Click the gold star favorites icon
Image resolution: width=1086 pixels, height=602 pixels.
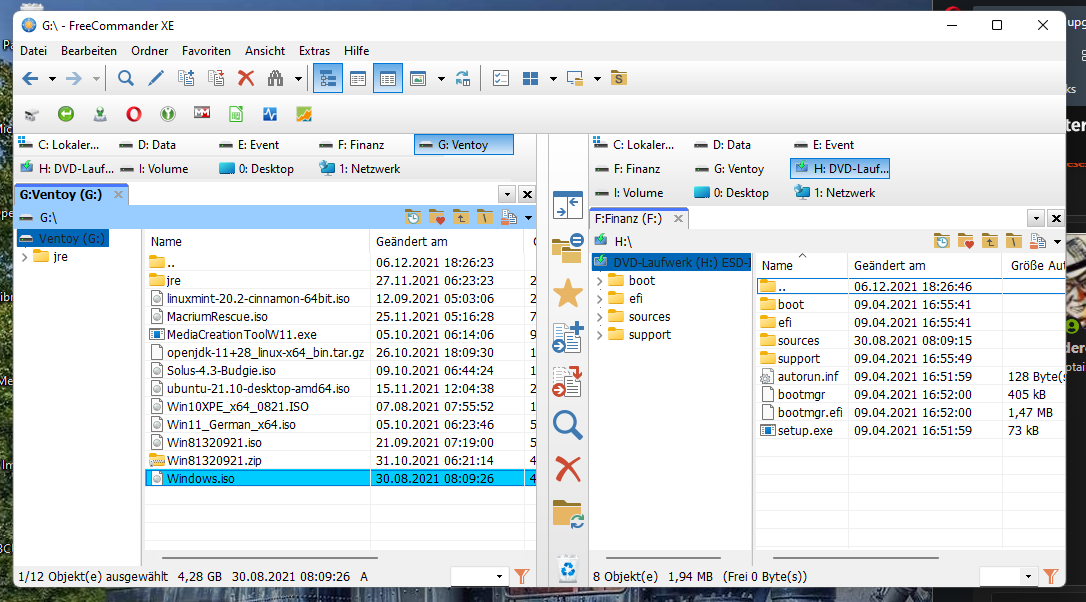click(568, 294)
